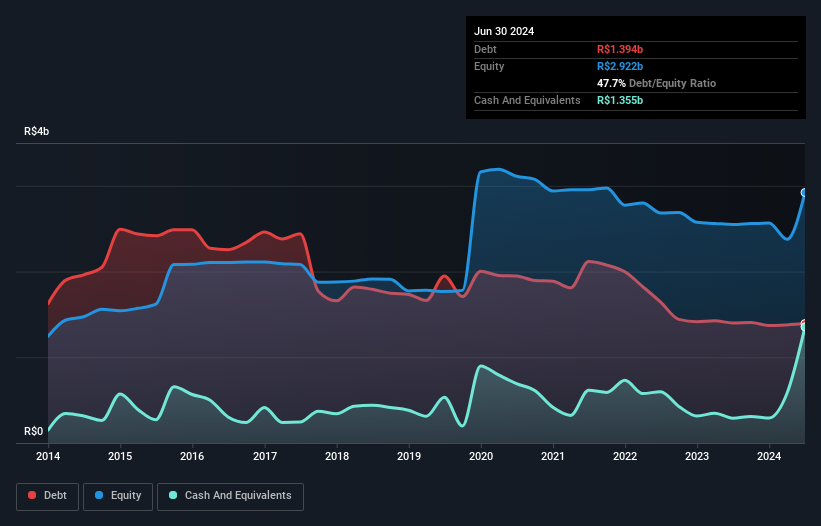
Task: Click the 2016 x-axis label
Action: (x=192, y=456)
